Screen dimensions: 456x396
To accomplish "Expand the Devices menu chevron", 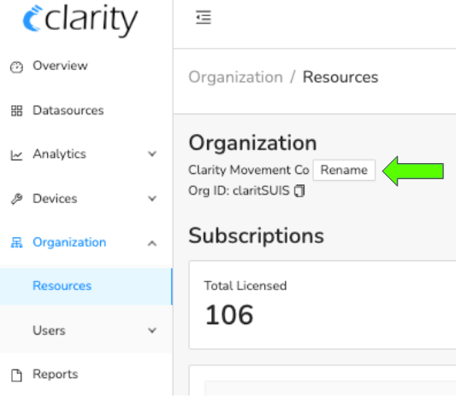I will point(152,199).
